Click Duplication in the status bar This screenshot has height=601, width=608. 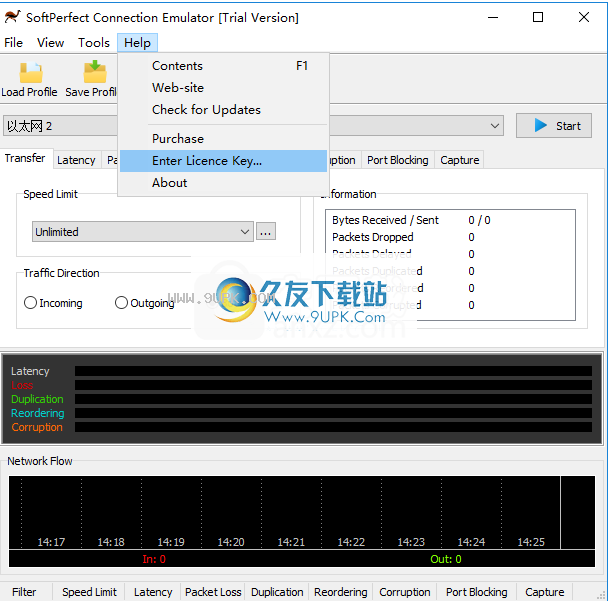(277, 592)
